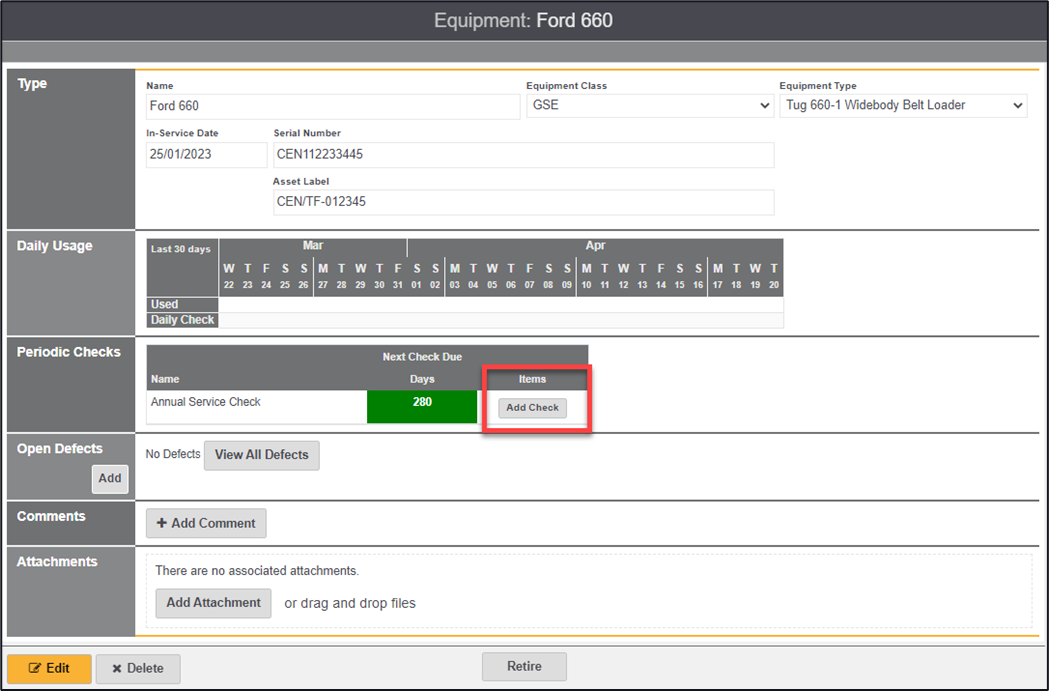This screenshot has width=1049, height=691.
Task: Open the Equipment Class dropdown
Action: click(x=650, y=105)
